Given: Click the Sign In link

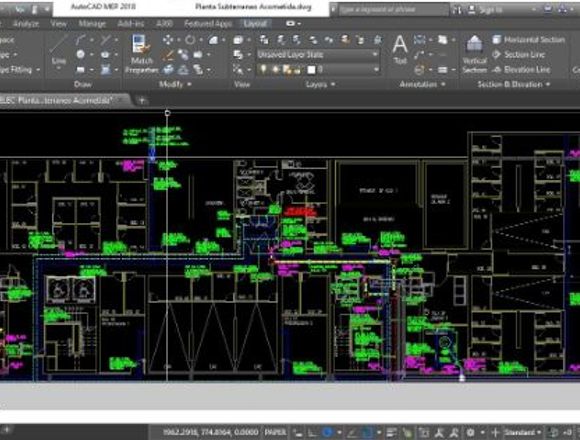Looking at the screenshot, I should pyautogui.click(x=490, y=10).
